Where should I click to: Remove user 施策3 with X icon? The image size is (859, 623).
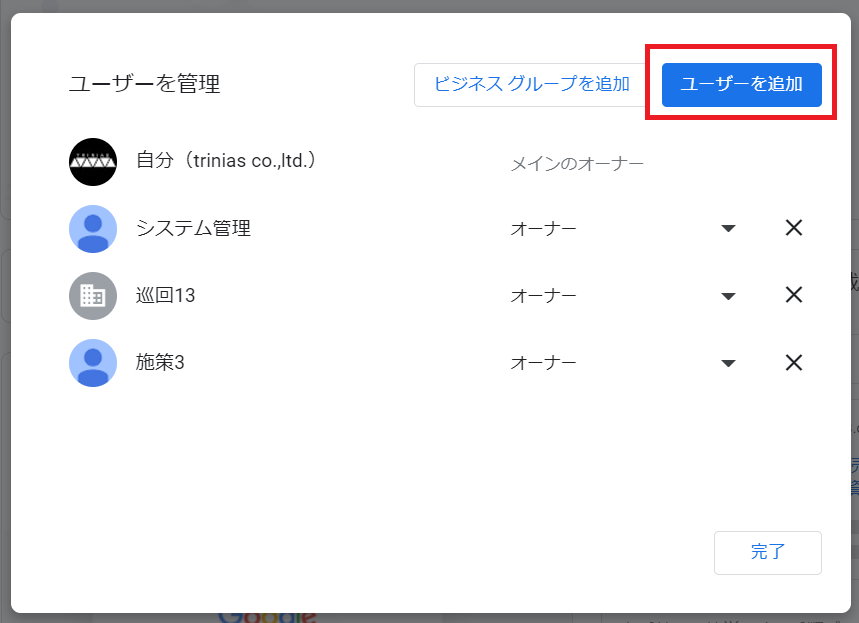(x=794, y=363)
